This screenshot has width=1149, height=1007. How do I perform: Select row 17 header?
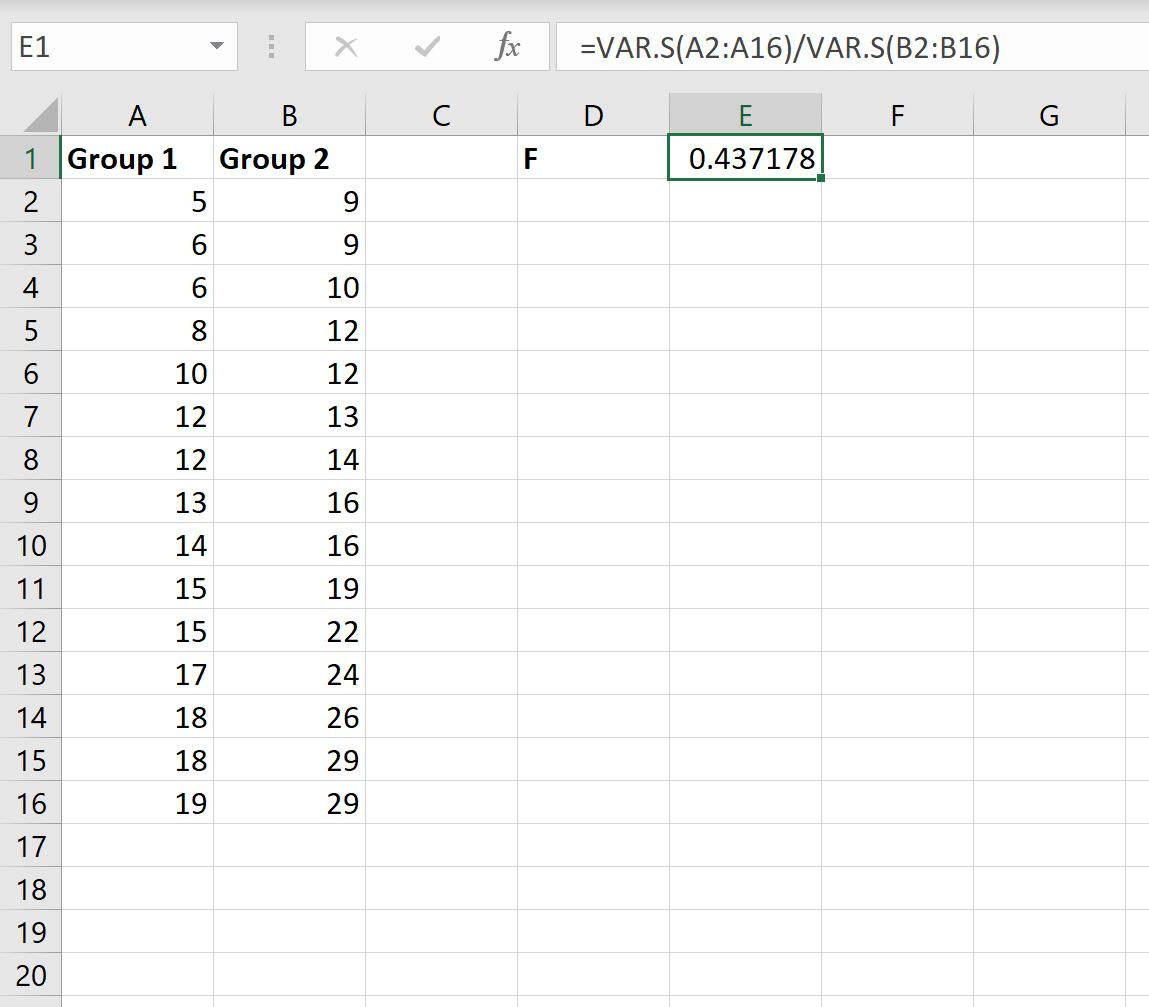coord(30,846)
